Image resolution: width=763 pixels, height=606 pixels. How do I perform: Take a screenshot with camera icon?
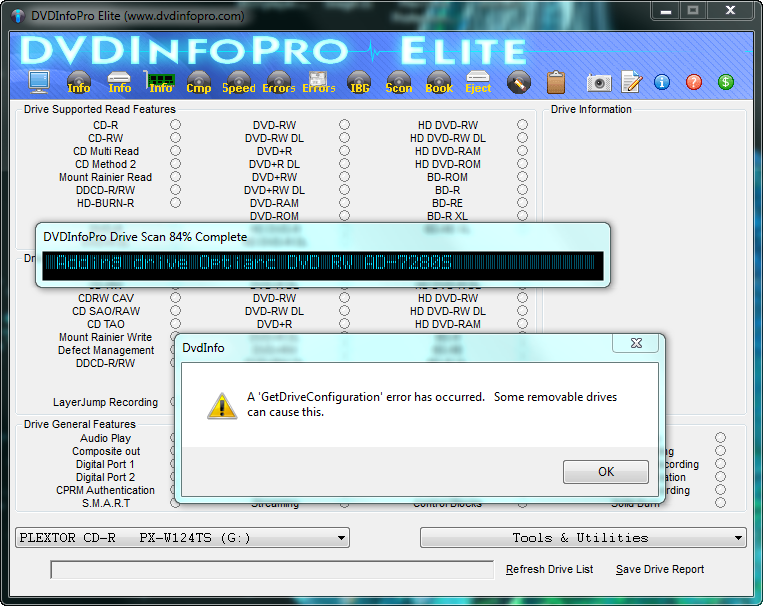[599, 83]
